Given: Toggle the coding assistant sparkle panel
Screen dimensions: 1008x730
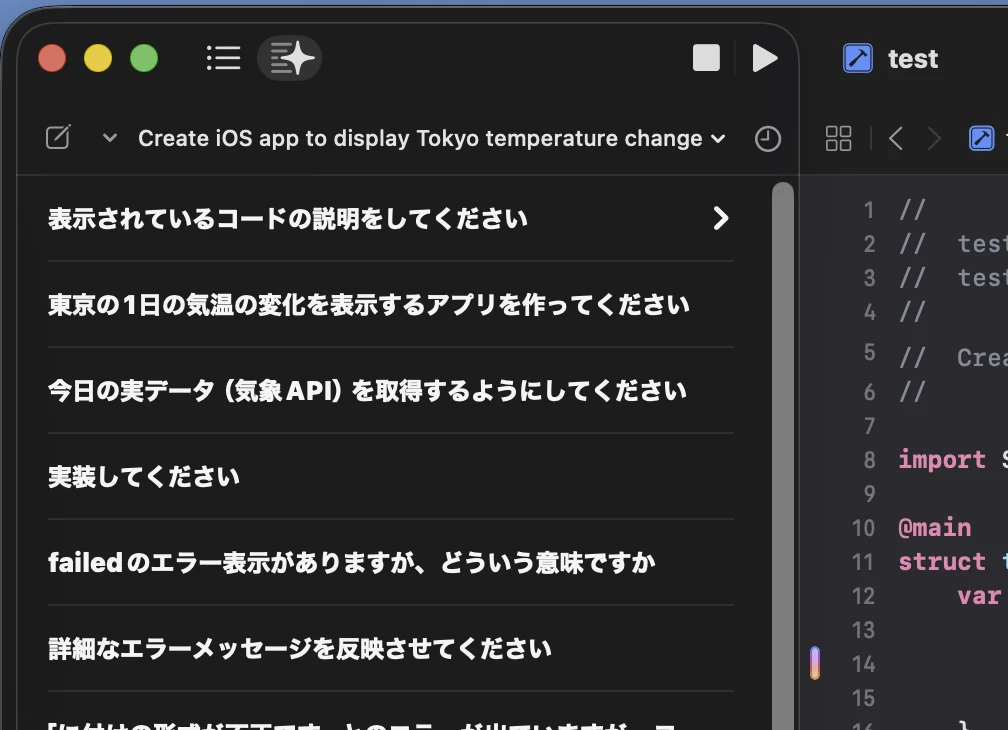Looking at the screenshot, I should coord(290,58).
